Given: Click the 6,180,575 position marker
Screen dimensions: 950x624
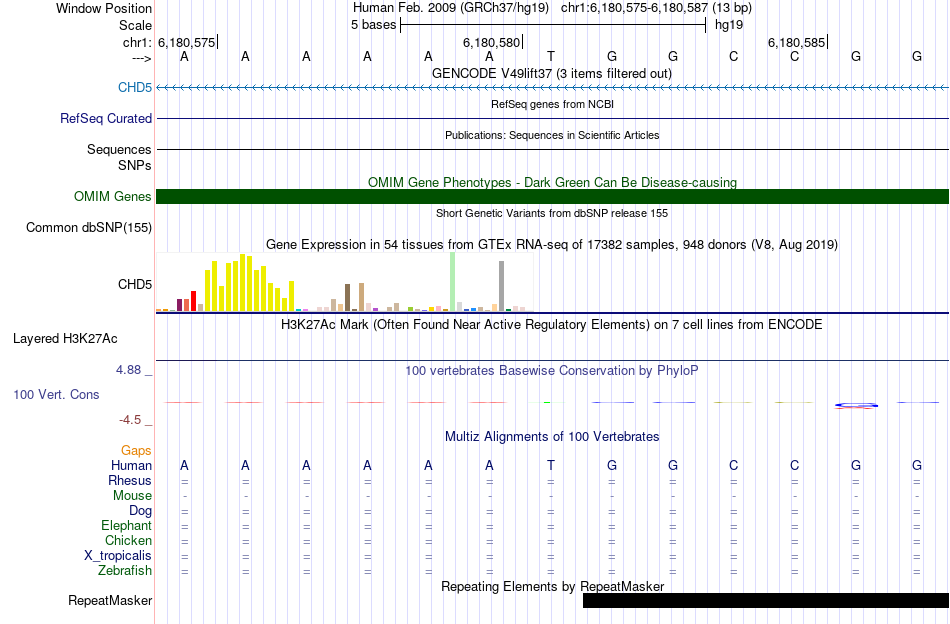Looking at the screenshot, I should click(187, 42).
